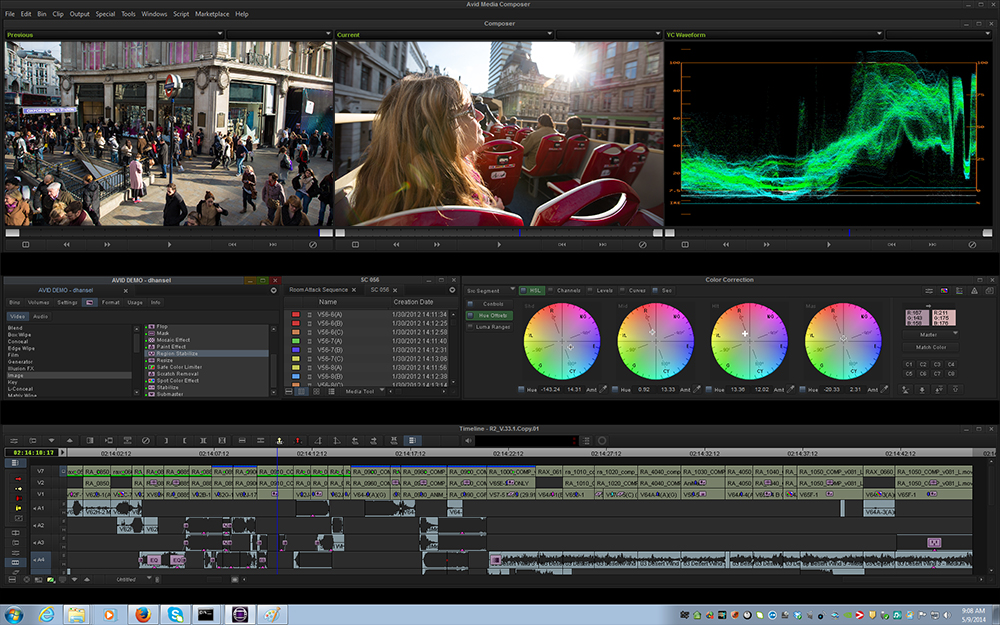Open the Media Tool dropdown in bin
Image resolution: width=1000 pixels, height=625 pixels.
[363, 391]
